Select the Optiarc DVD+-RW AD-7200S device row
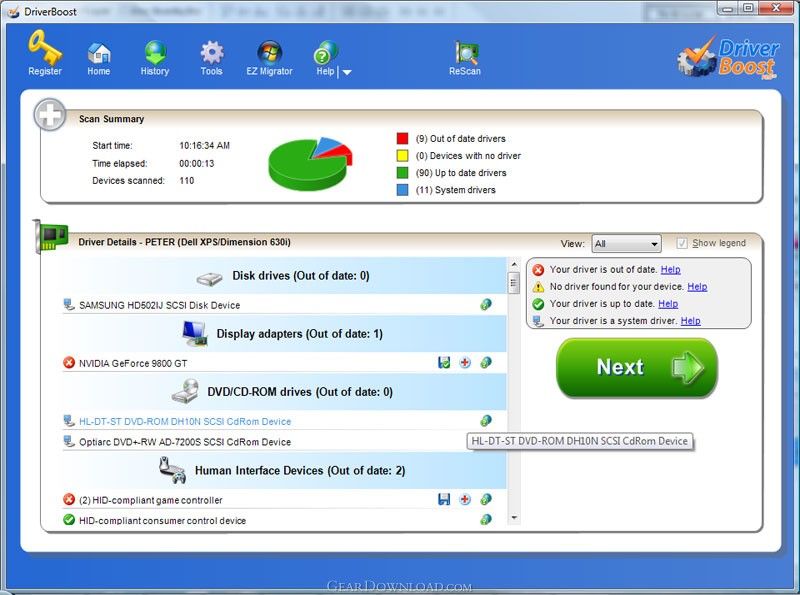800x595 pixels. tap(285, 442)
